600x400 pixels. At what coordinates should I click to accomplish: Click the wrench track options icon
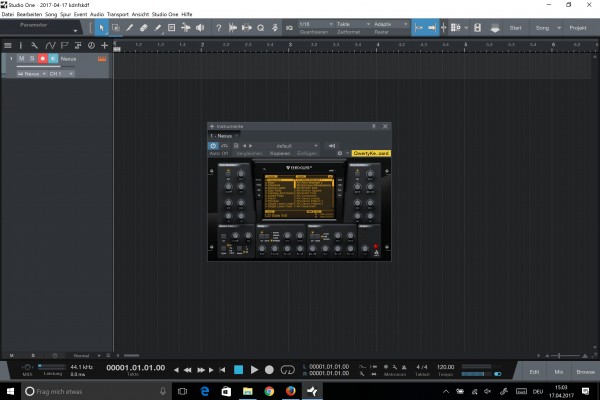[34, 46]
